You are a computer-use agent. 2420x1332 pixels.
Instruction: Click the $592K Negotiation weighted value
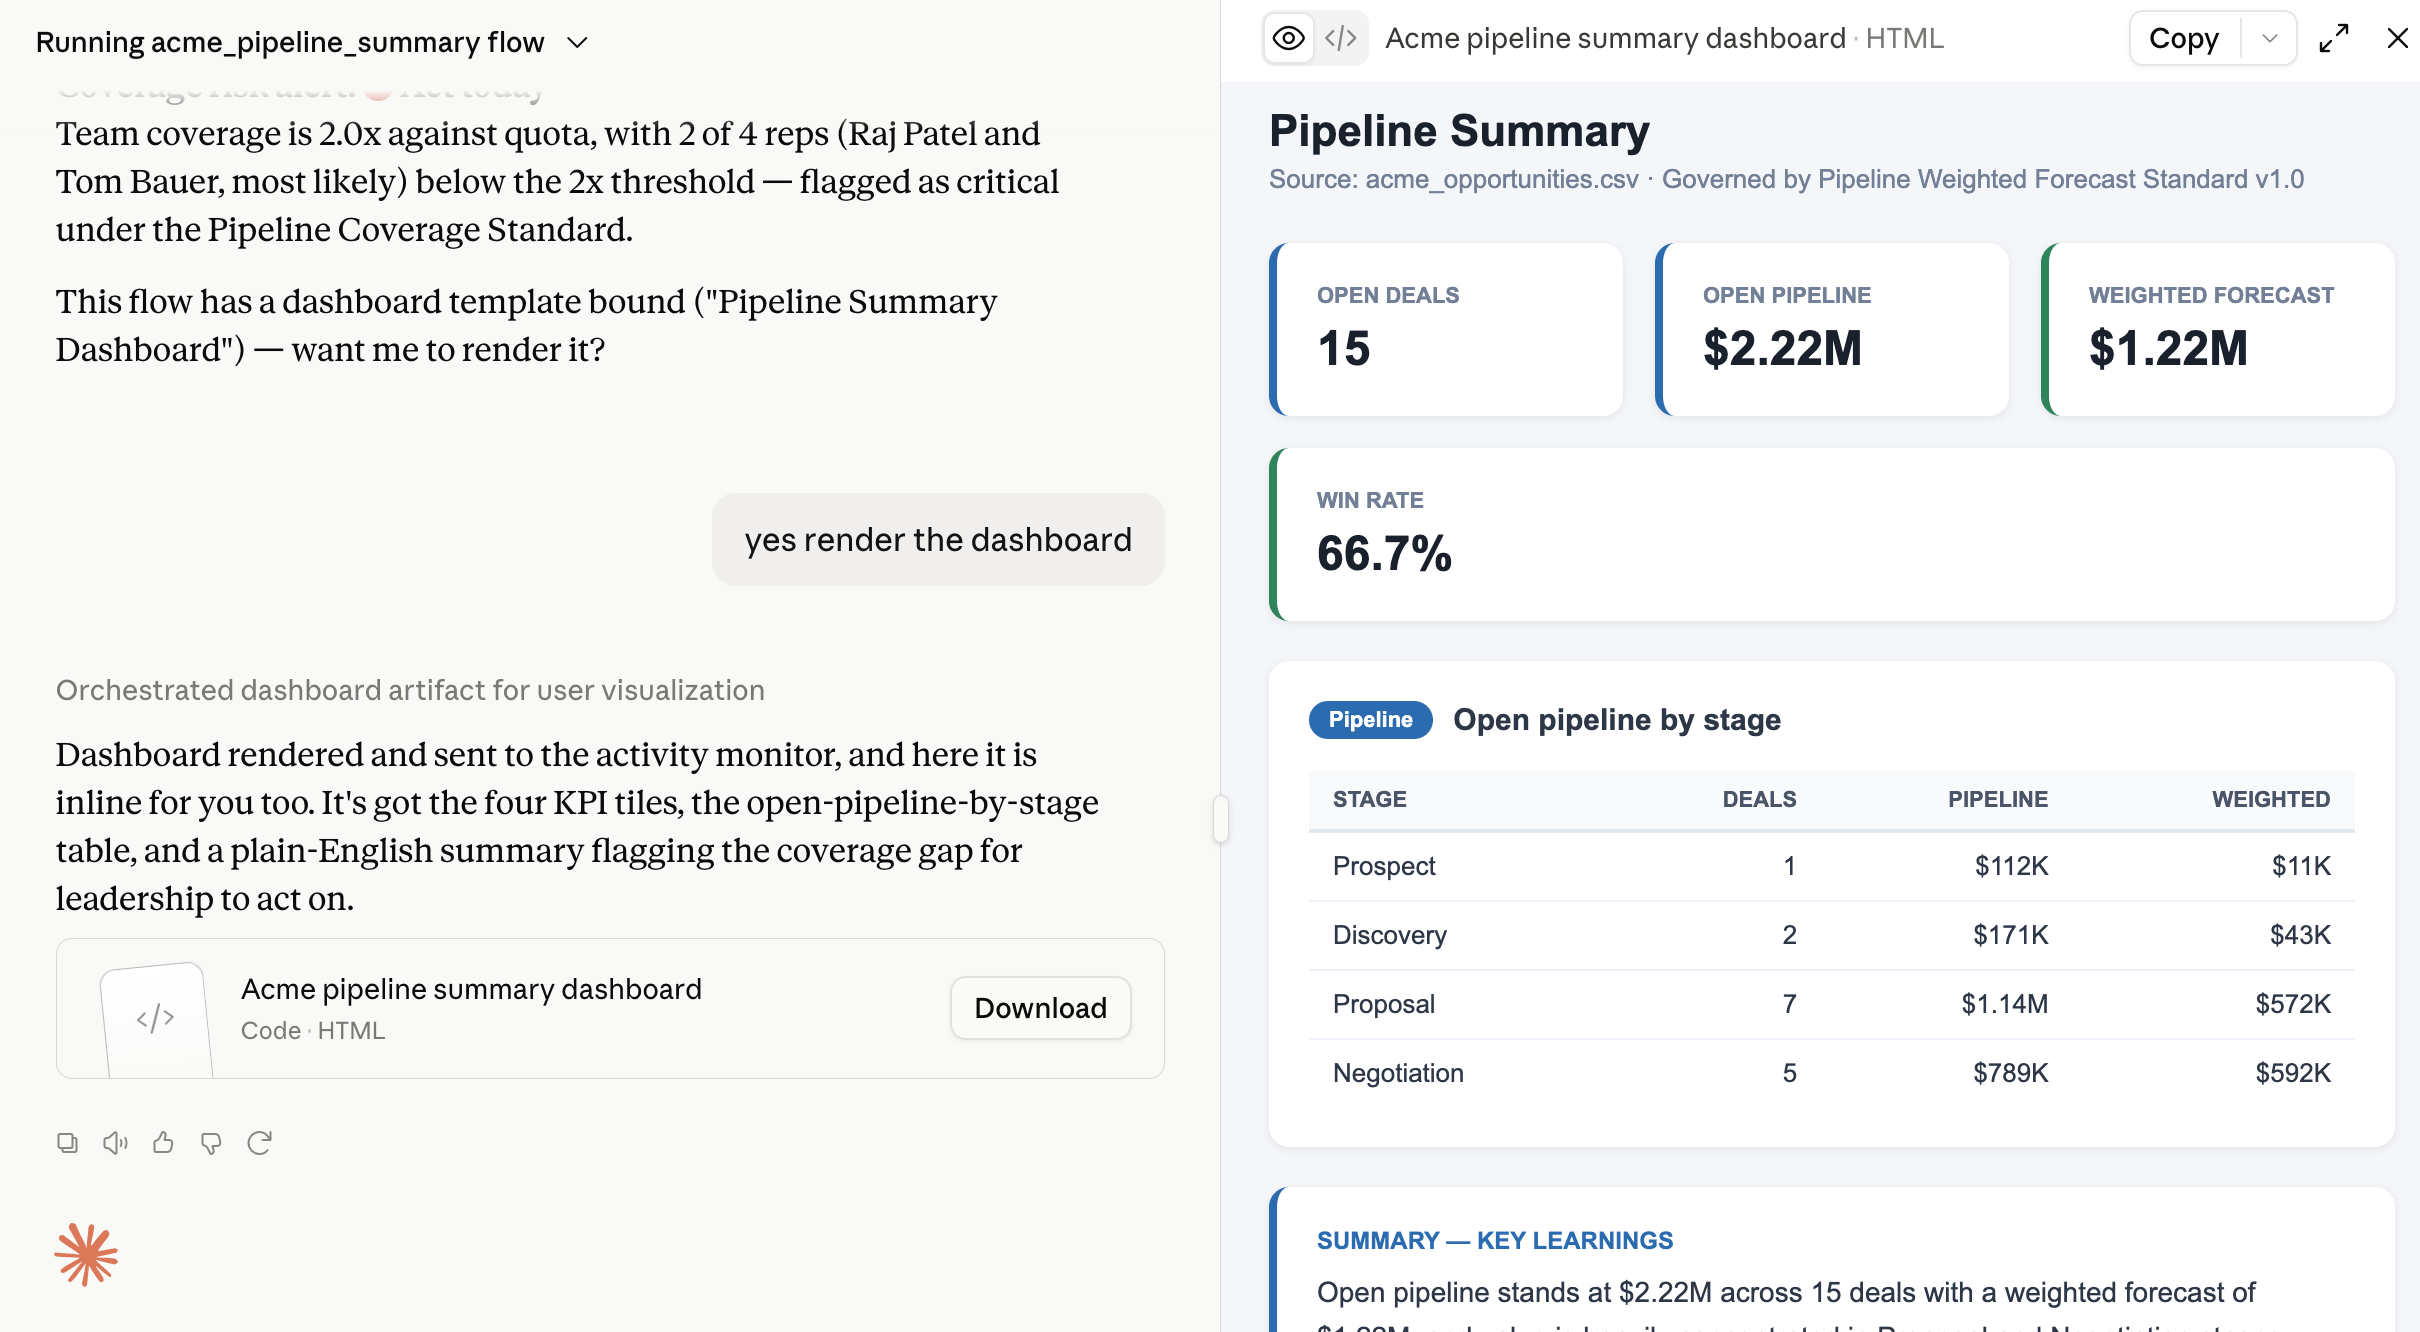[2293, 1073]
